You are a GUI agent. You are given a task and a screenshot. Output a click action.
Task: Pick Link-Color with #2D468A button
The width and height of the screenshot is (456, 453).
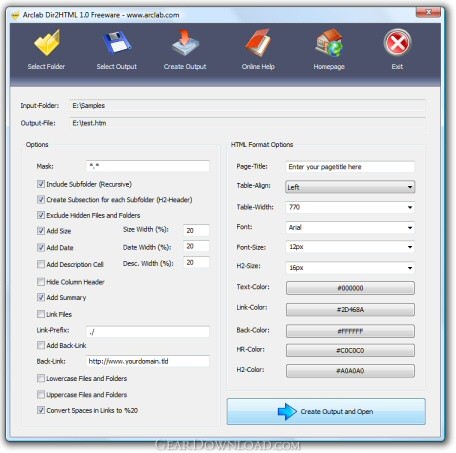click(350, 310)
